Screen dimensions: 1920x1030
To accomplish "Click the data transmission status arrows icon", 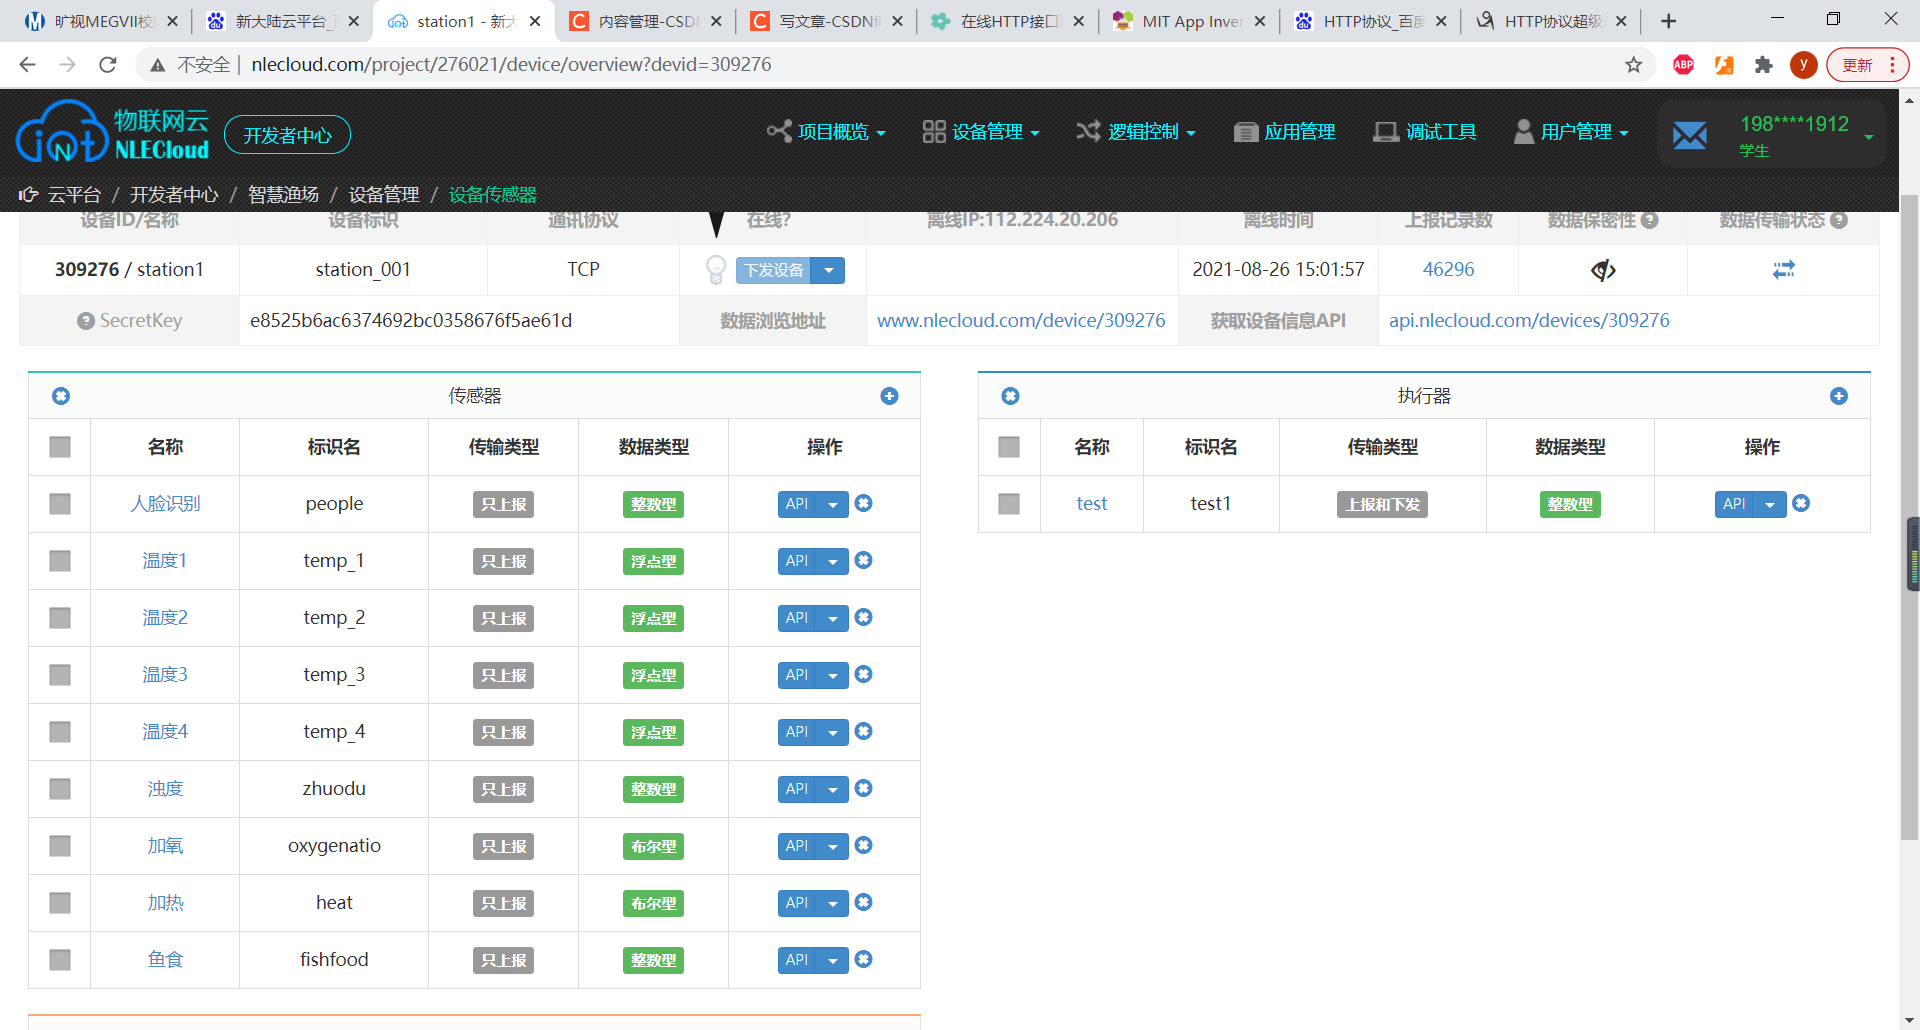I will coord(1784,270).
